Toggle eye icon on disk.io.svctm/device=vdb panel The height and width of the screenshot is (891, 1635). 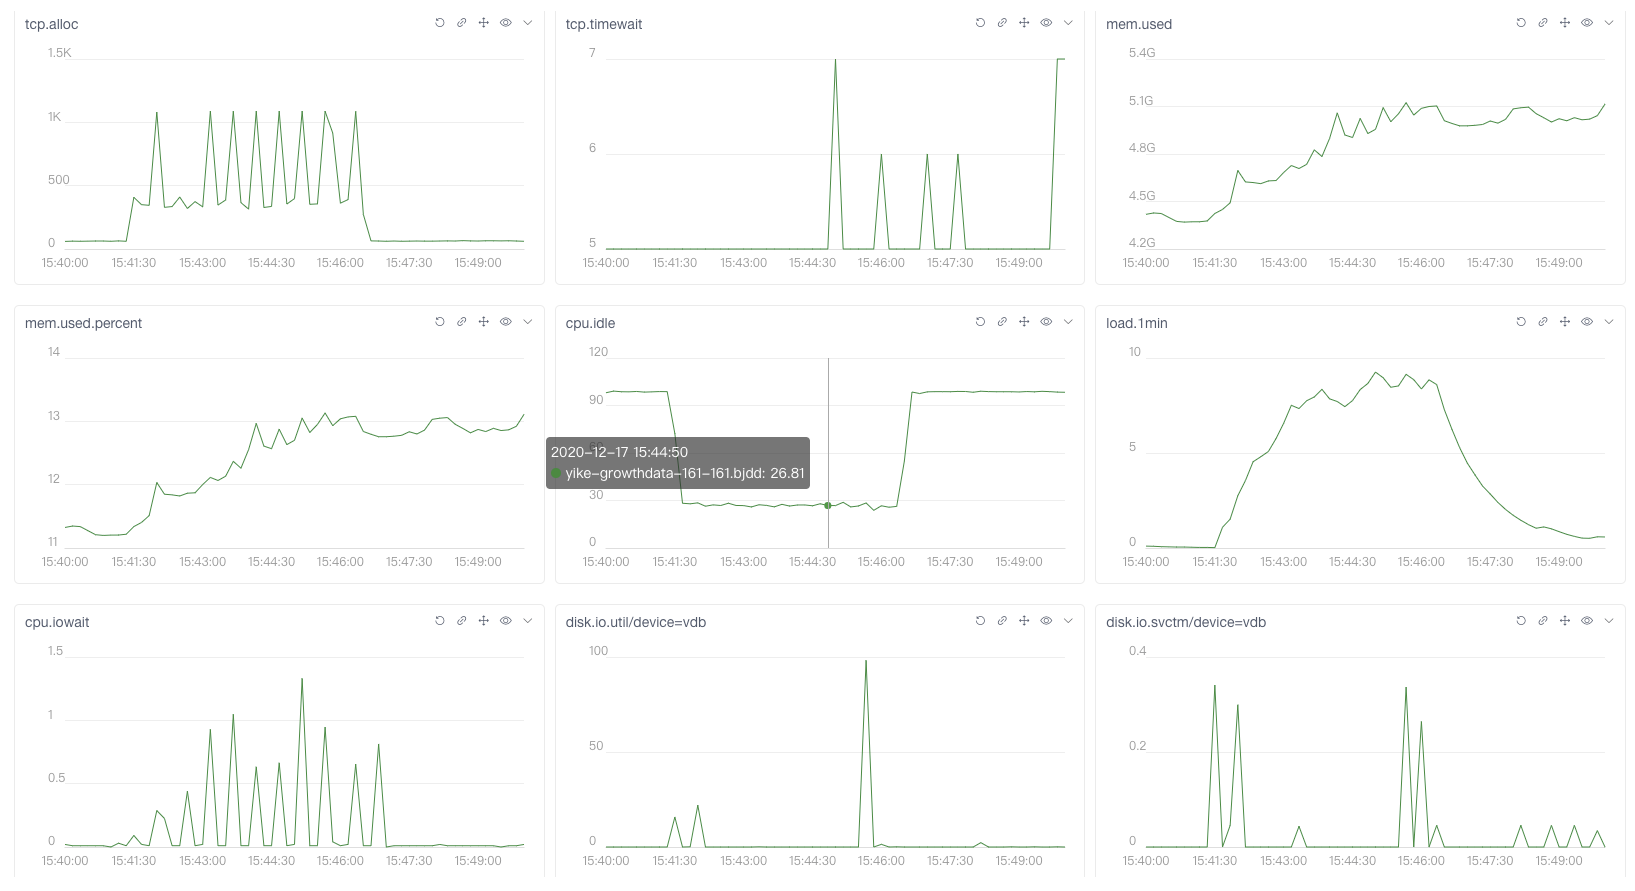click(1587, 621)
